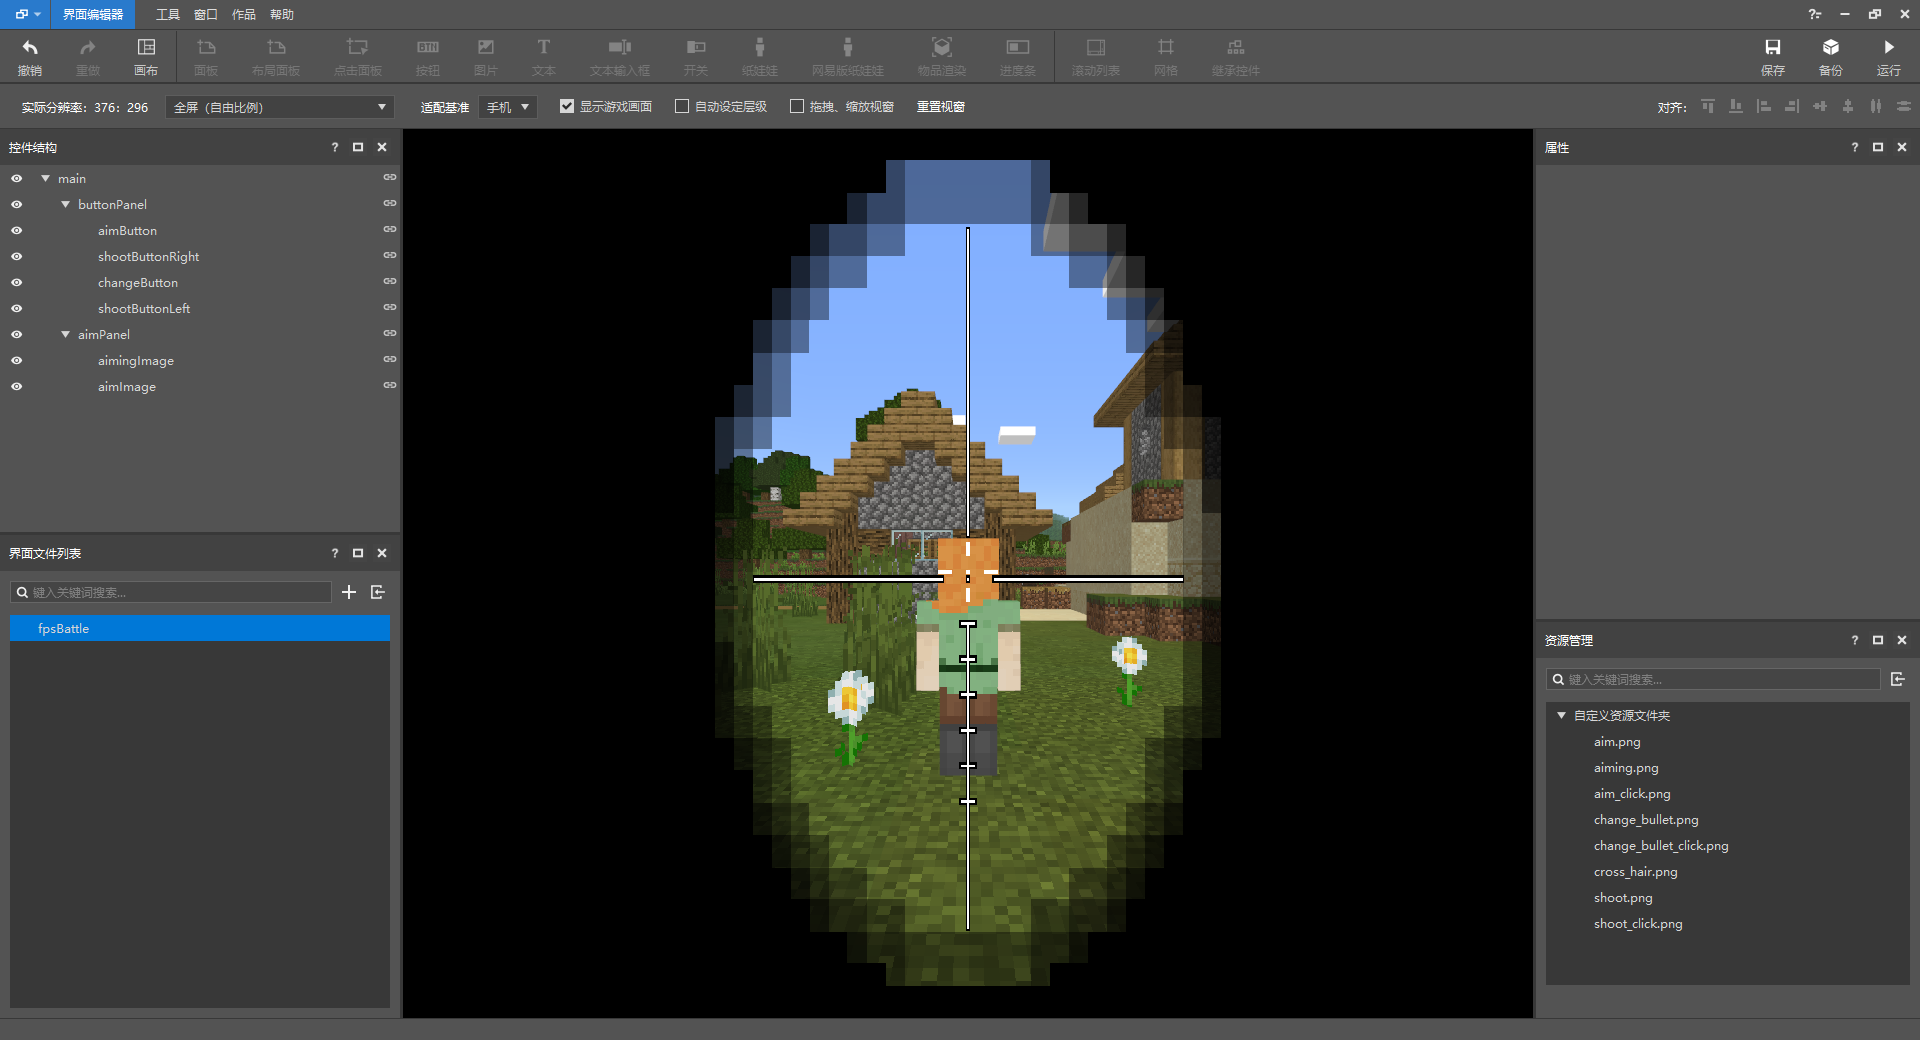Screen dimensions: 1920x1040
Task: Click the 重置视窗 button
Action: (940, 107)
